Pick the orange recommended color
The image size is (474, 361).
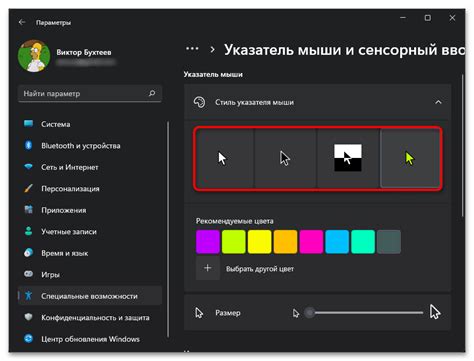(x=285, y=242)
